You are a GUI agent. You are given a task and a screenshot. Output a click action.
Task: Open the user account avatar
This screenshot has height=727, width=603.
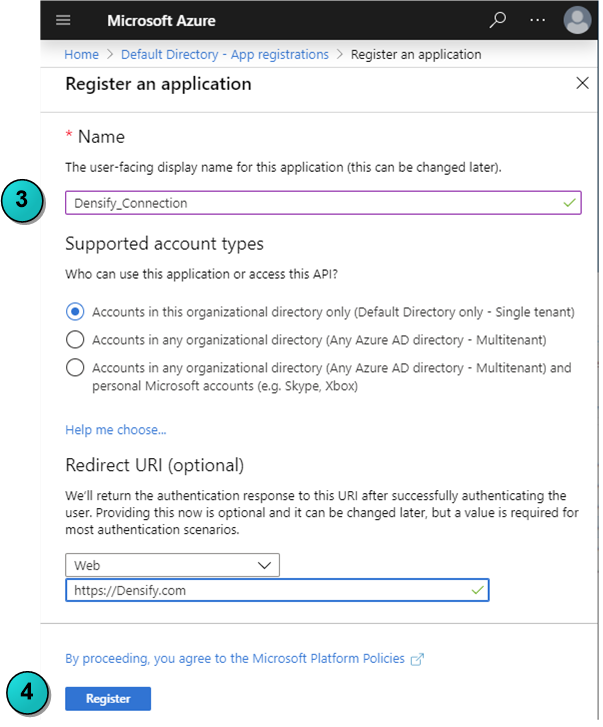click(577, 20)
